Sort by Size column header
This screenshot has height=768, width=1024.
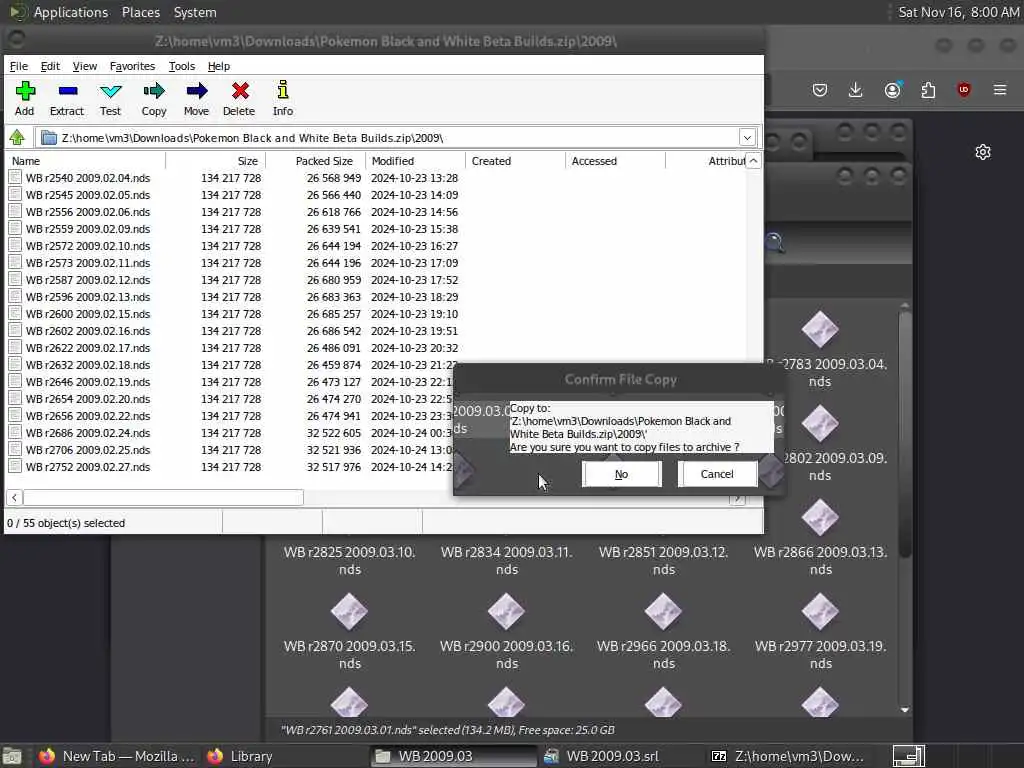tap(216, 161)
